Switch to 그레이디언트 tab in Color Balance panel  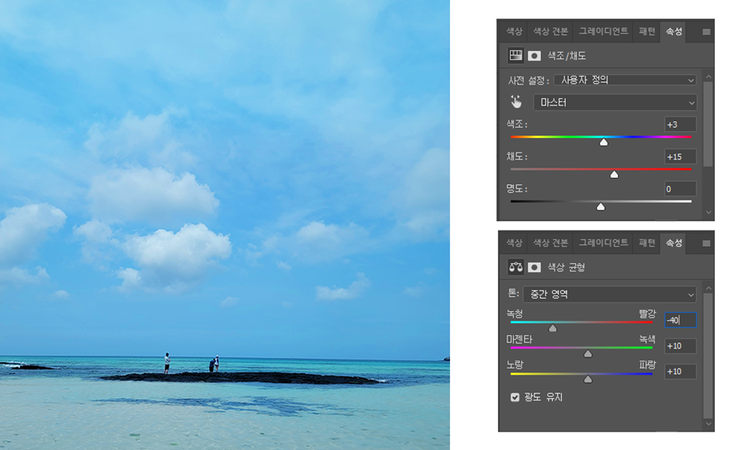(x=603, y=243)
